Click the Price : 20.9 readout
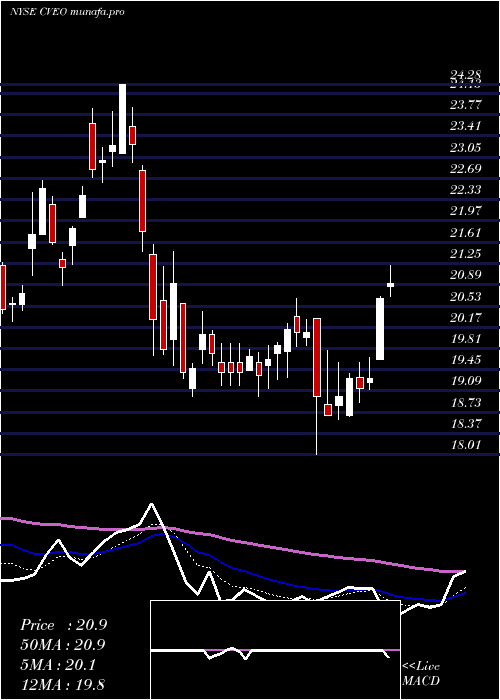The width and height of the screenshot is (500, 700). click(x=63, y=625)
